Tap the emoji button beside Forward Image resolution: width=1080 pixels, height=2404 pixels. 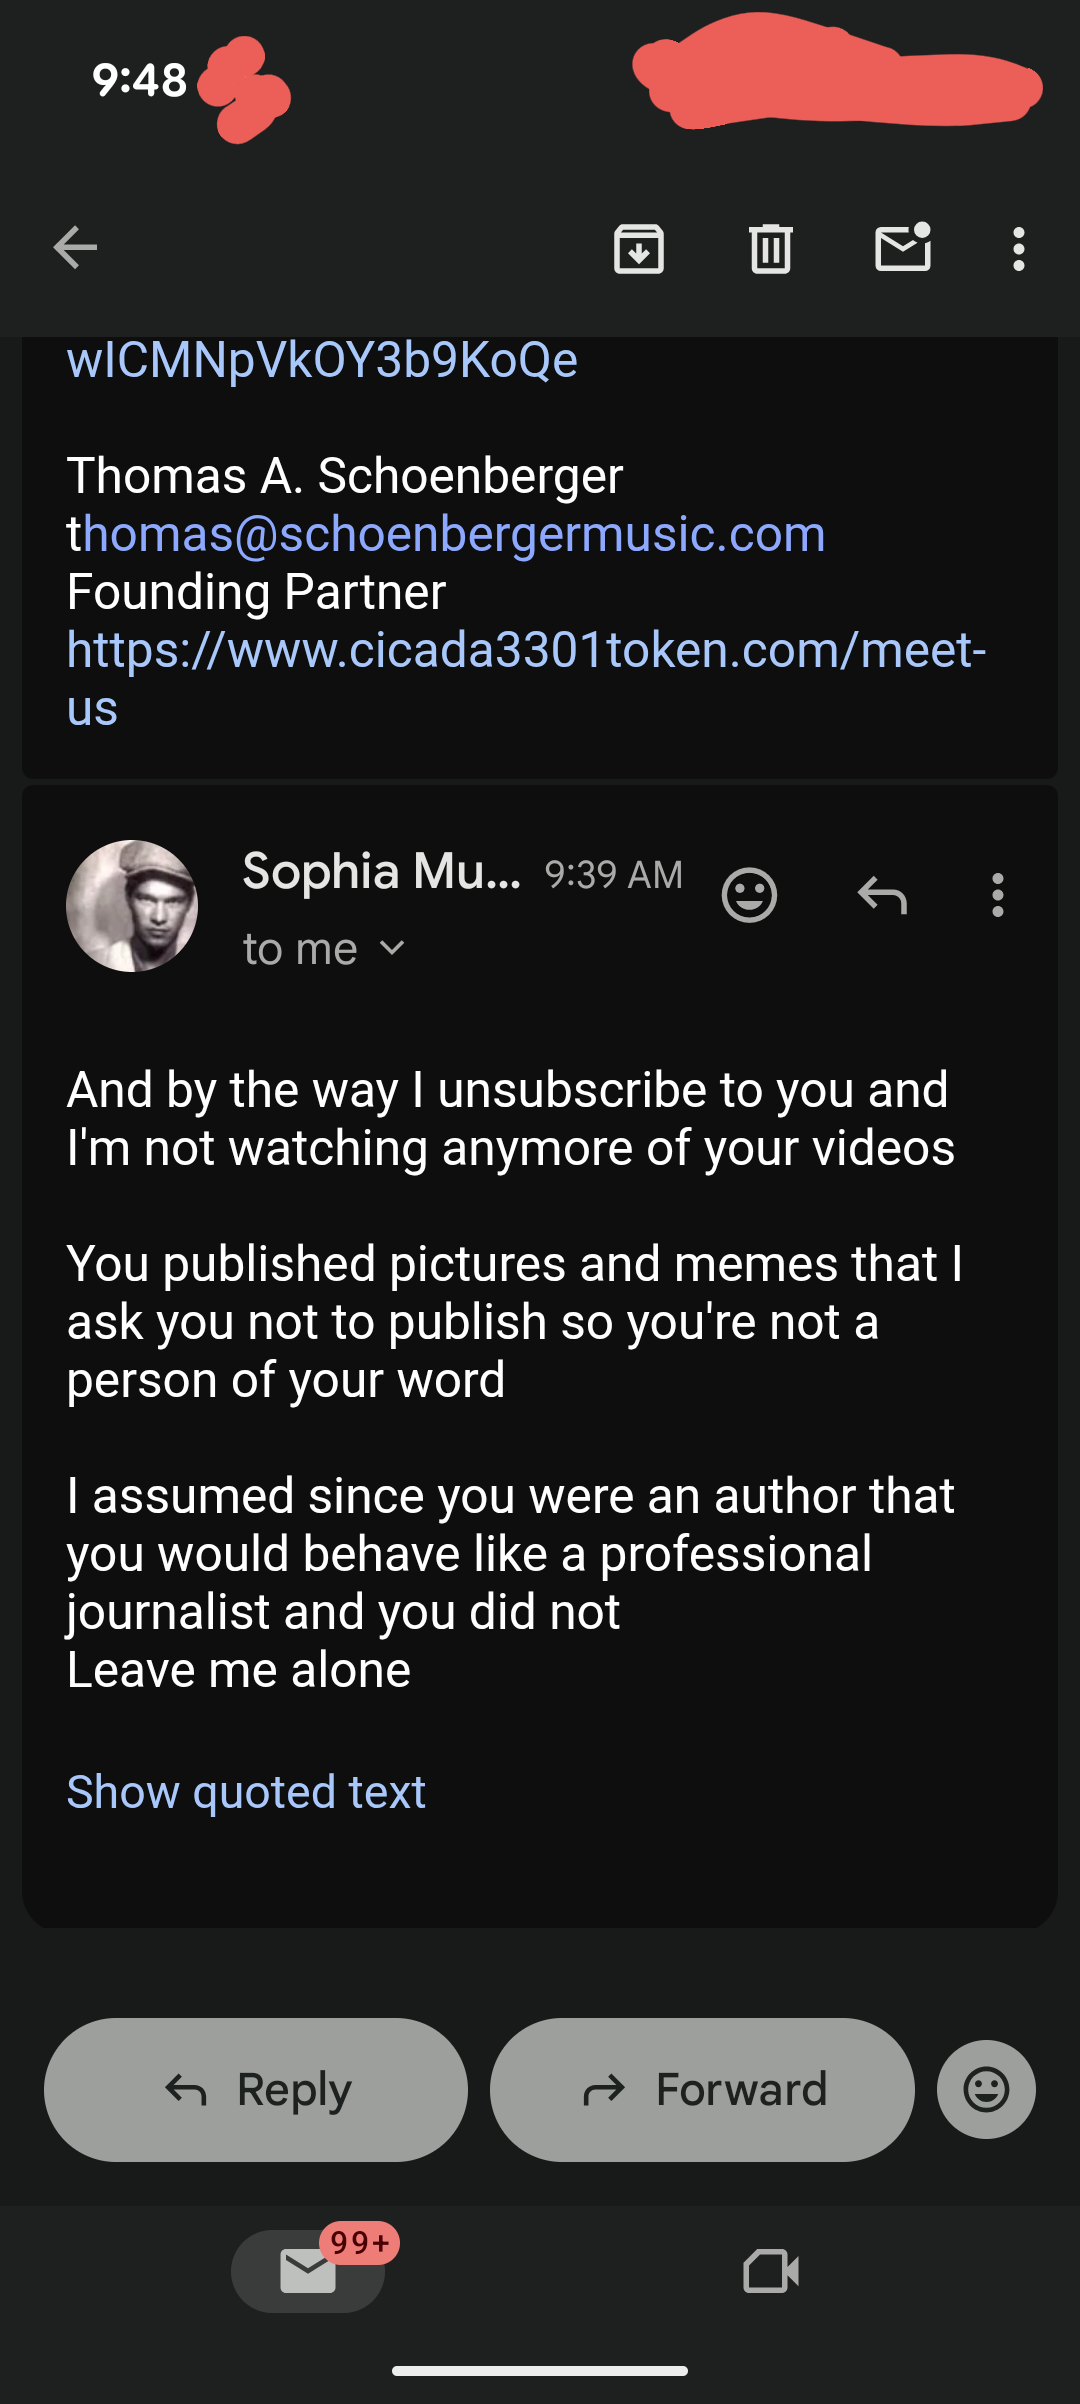pyautogui.click(x=986, y=2089)
